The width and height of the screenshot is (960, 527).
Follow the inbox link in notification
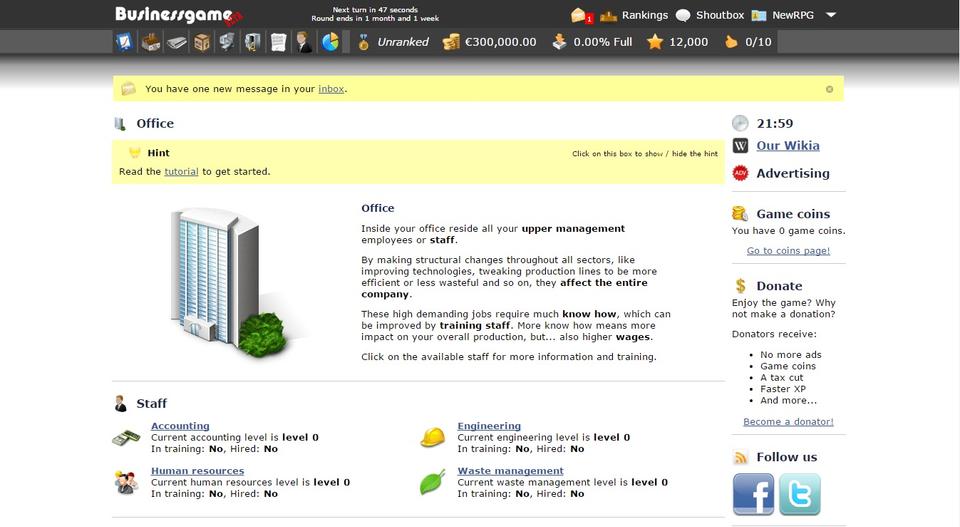tap(331, 89)
